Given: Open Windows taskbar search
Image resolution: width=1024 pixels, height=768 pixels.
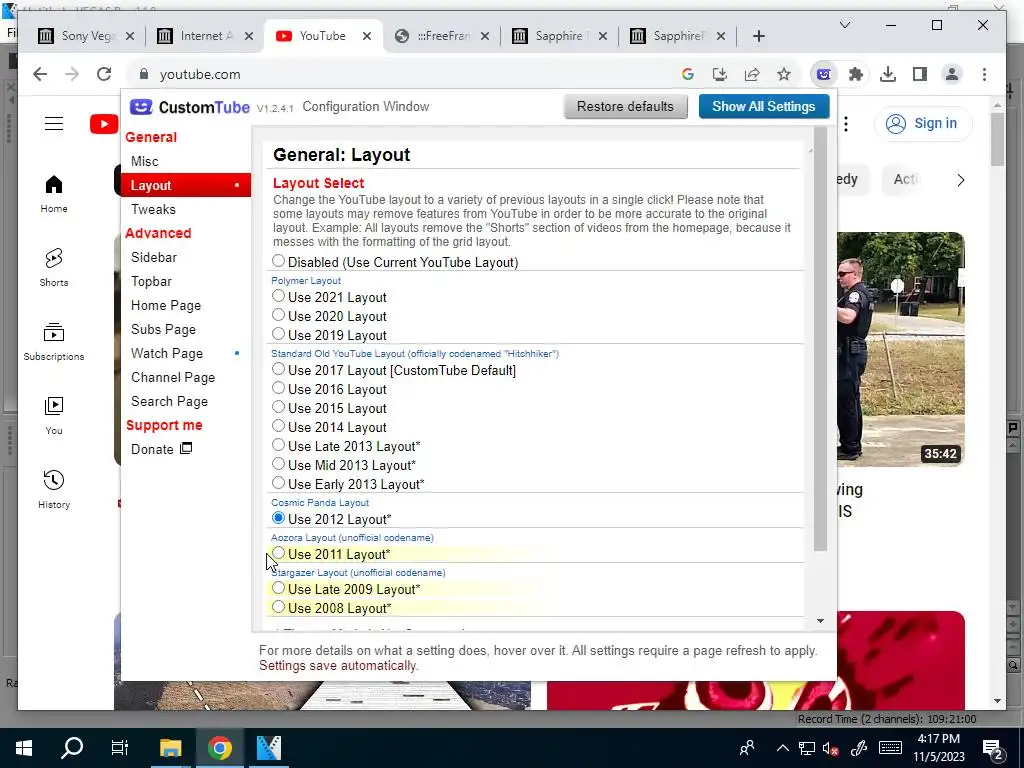Looking at the screenshot, I should coord(72,748).
